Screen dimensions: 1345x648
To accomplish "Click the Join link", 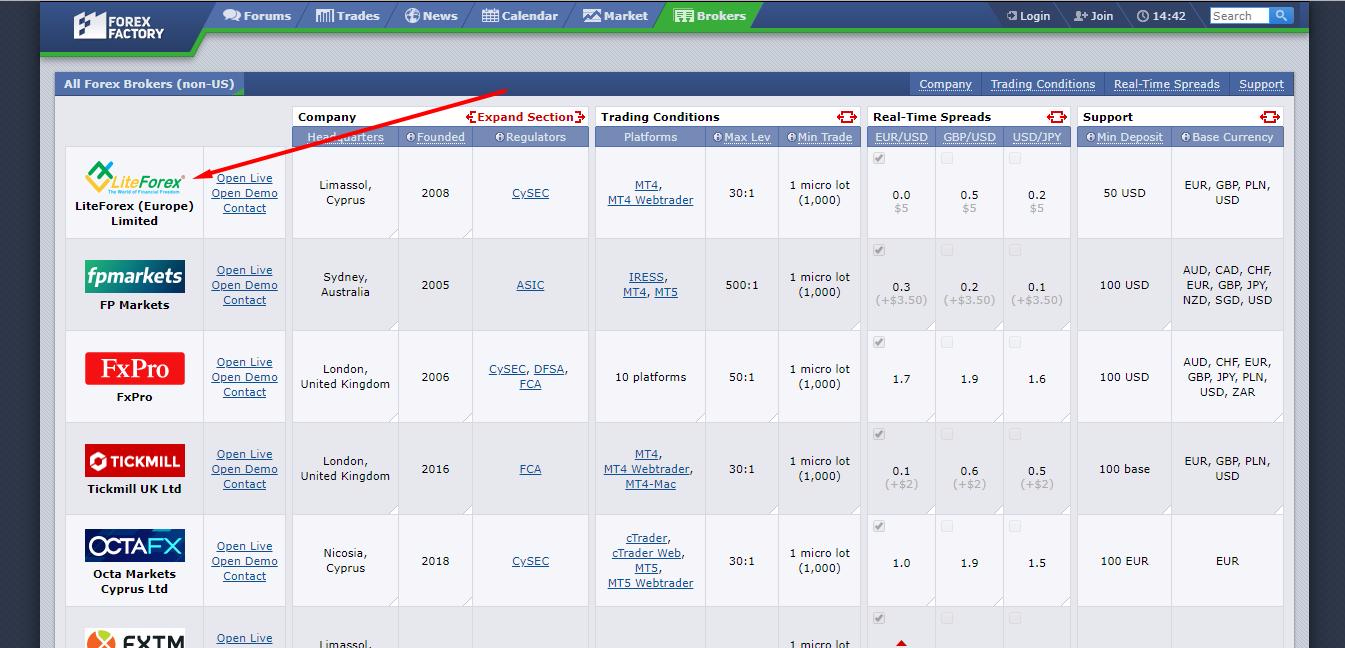I will tap(1093, 16).
